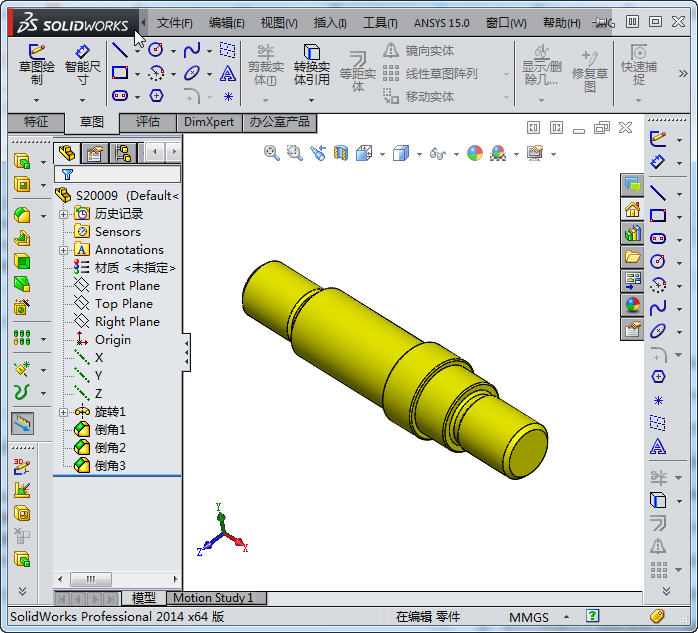Expand the Annotations tree node
Screen dimensions: 698x633
pos(64,250)
